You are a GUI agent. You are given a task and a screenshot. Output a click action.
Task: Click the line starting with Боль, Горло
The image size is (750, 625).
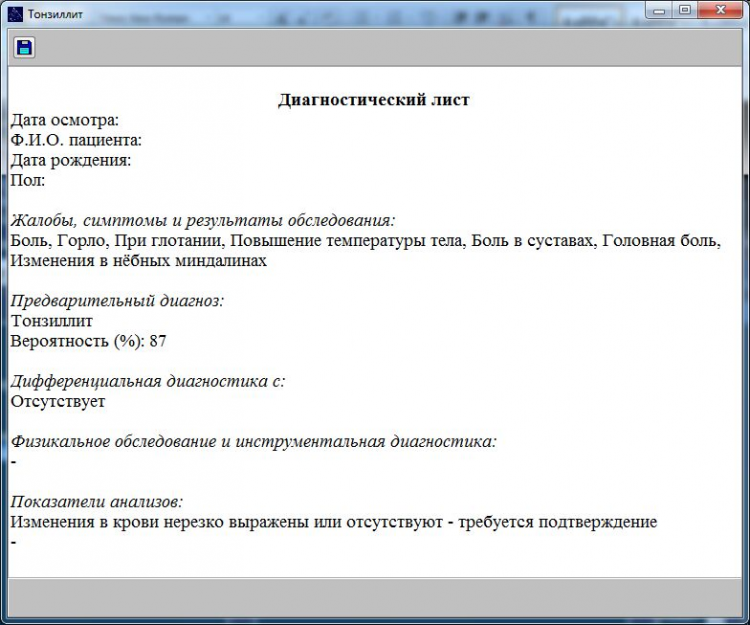[x=365, y=241]
